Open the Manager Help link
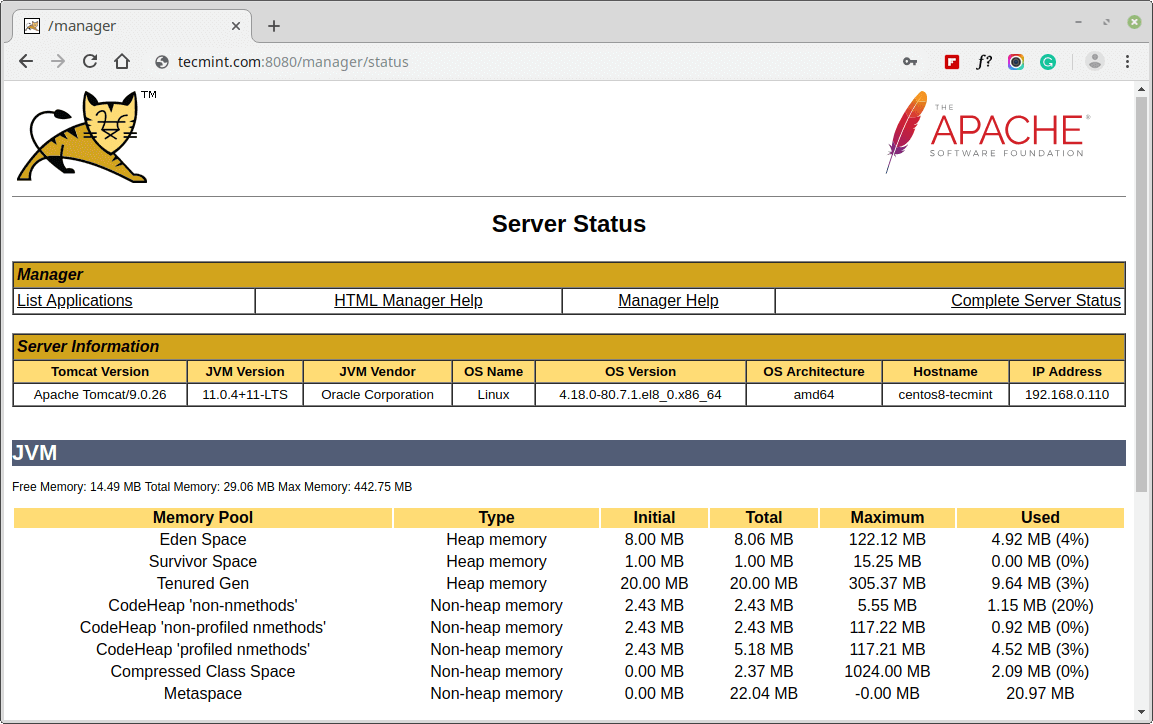1153x724 pixels. point(668,301)
